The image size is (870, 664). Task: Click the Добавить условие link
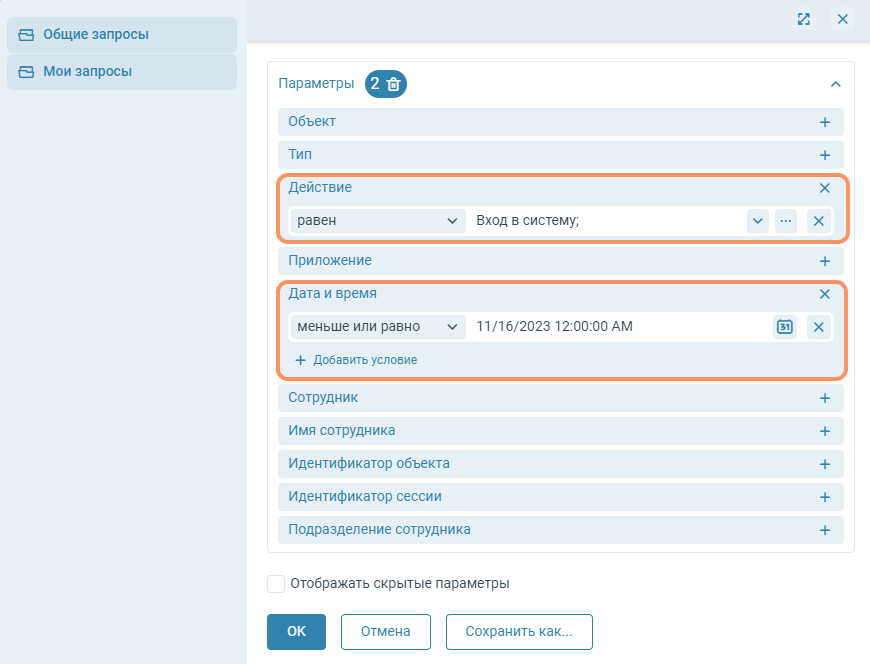(x=356, y=360)
